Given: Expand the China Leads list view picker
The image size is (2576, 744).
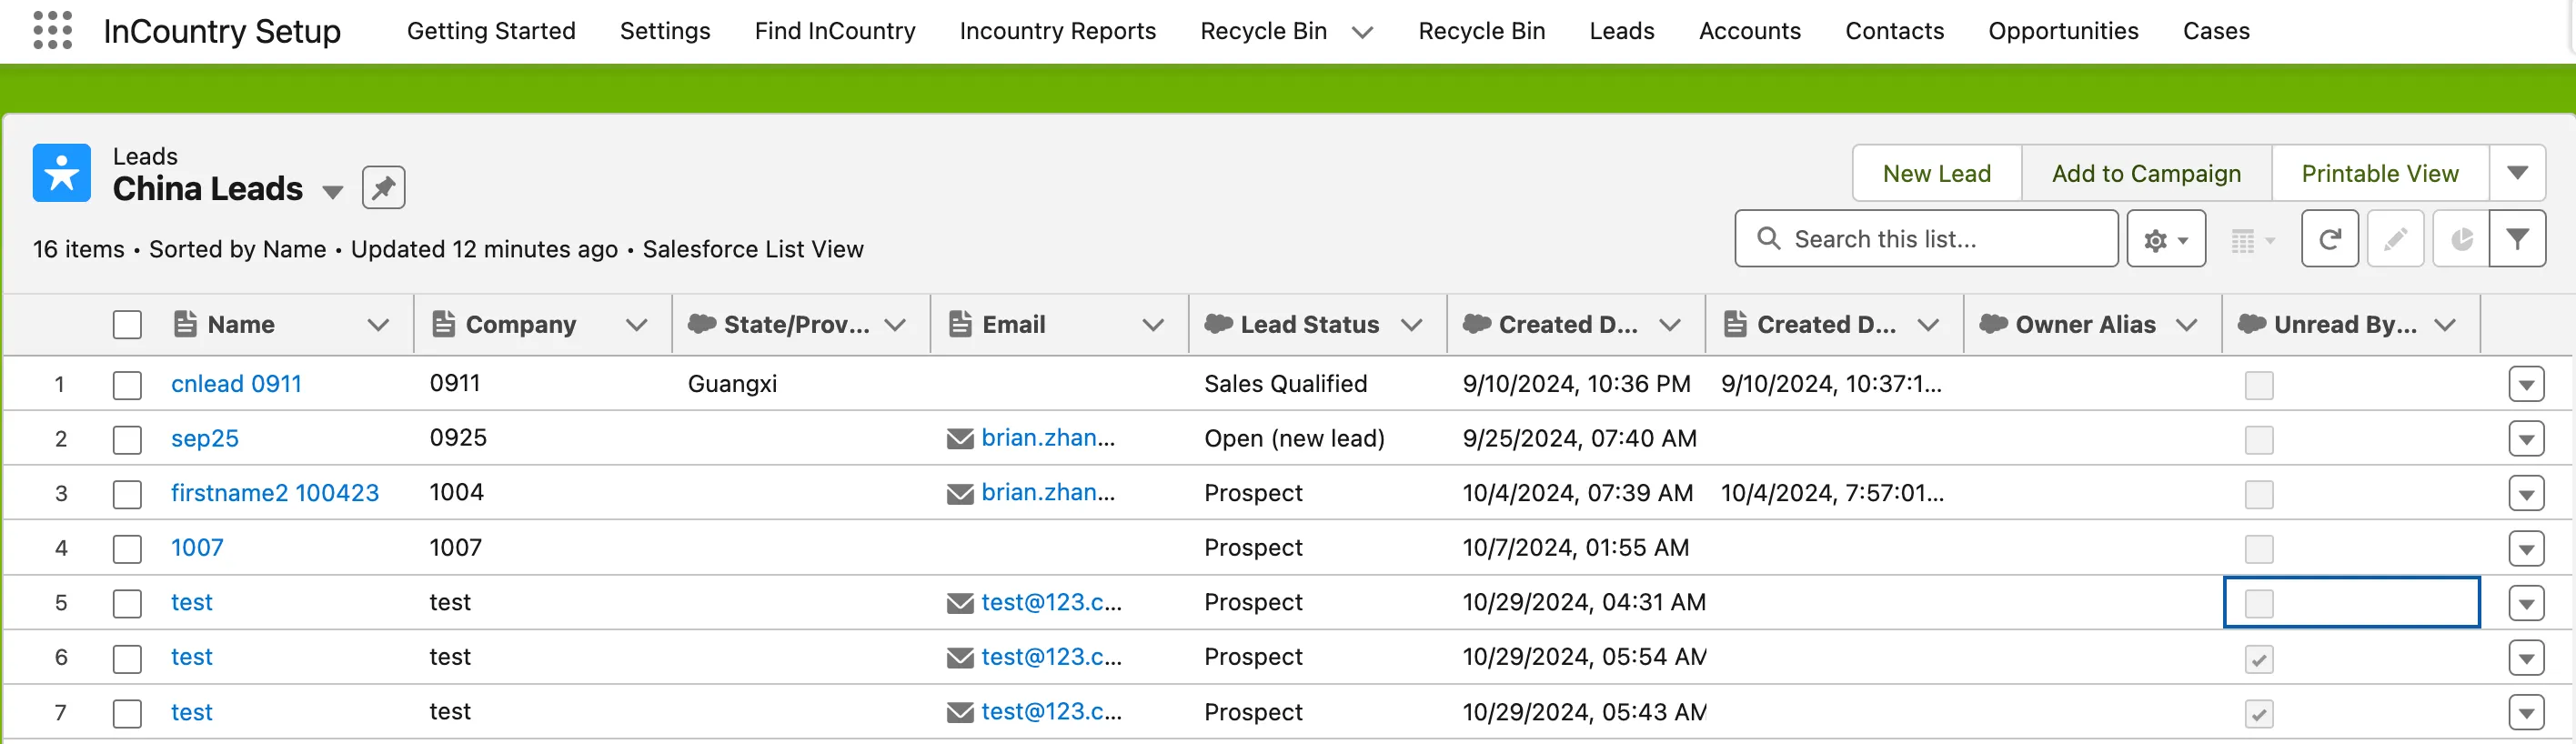Looking at the screenshot, I should click(x=333, y=191).
